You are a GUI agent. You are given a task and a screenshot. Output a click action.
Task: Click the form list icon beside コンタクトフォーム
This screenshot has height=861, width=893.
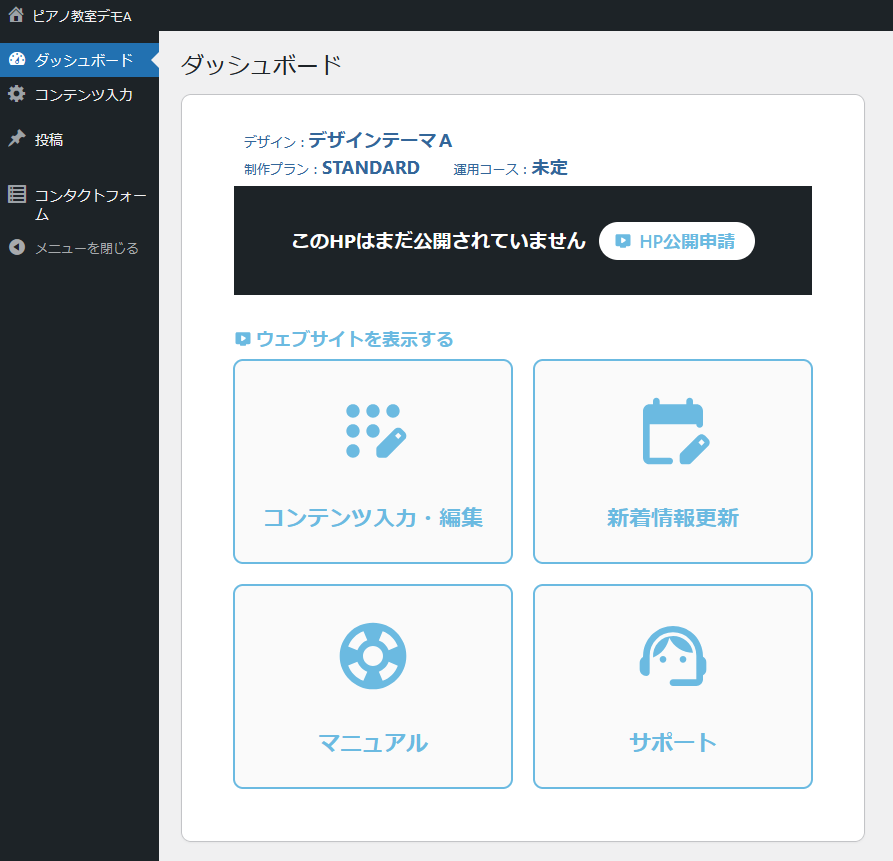click(x=17, y=194)
